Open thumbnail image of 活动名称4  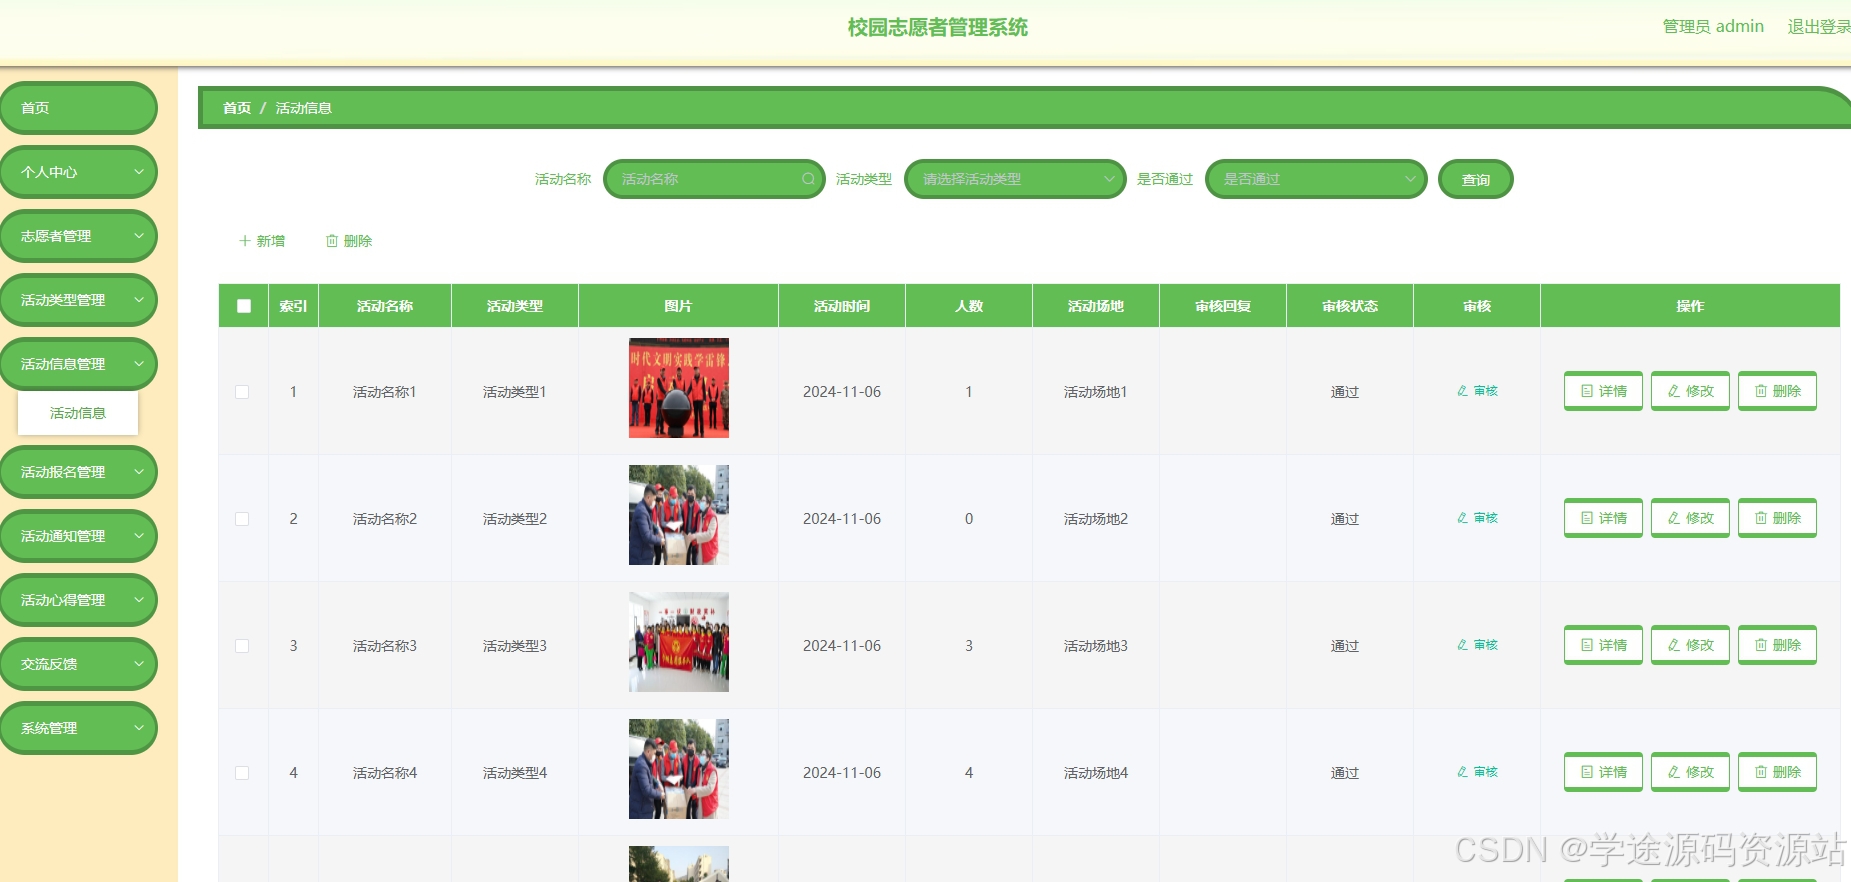(679, 769)
